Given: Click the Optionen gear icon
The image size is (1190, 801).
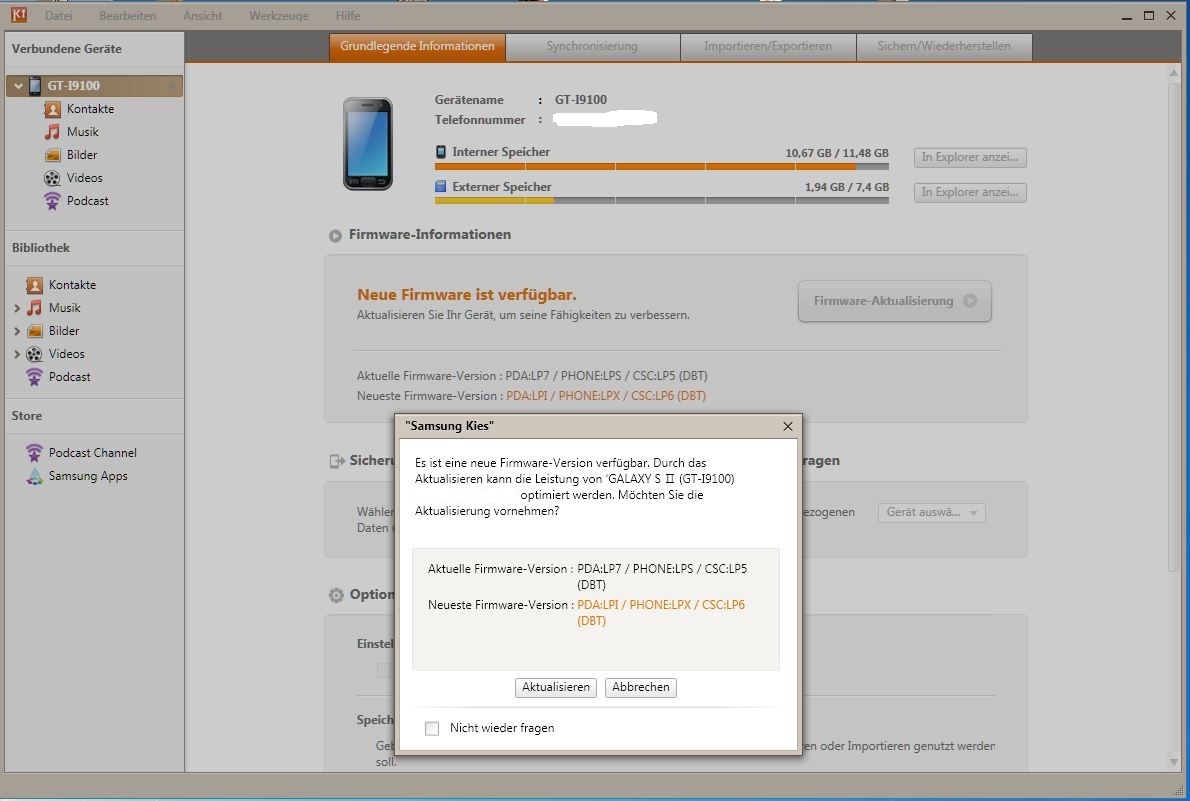Looking at the screenshot, I should coord(336,594).
